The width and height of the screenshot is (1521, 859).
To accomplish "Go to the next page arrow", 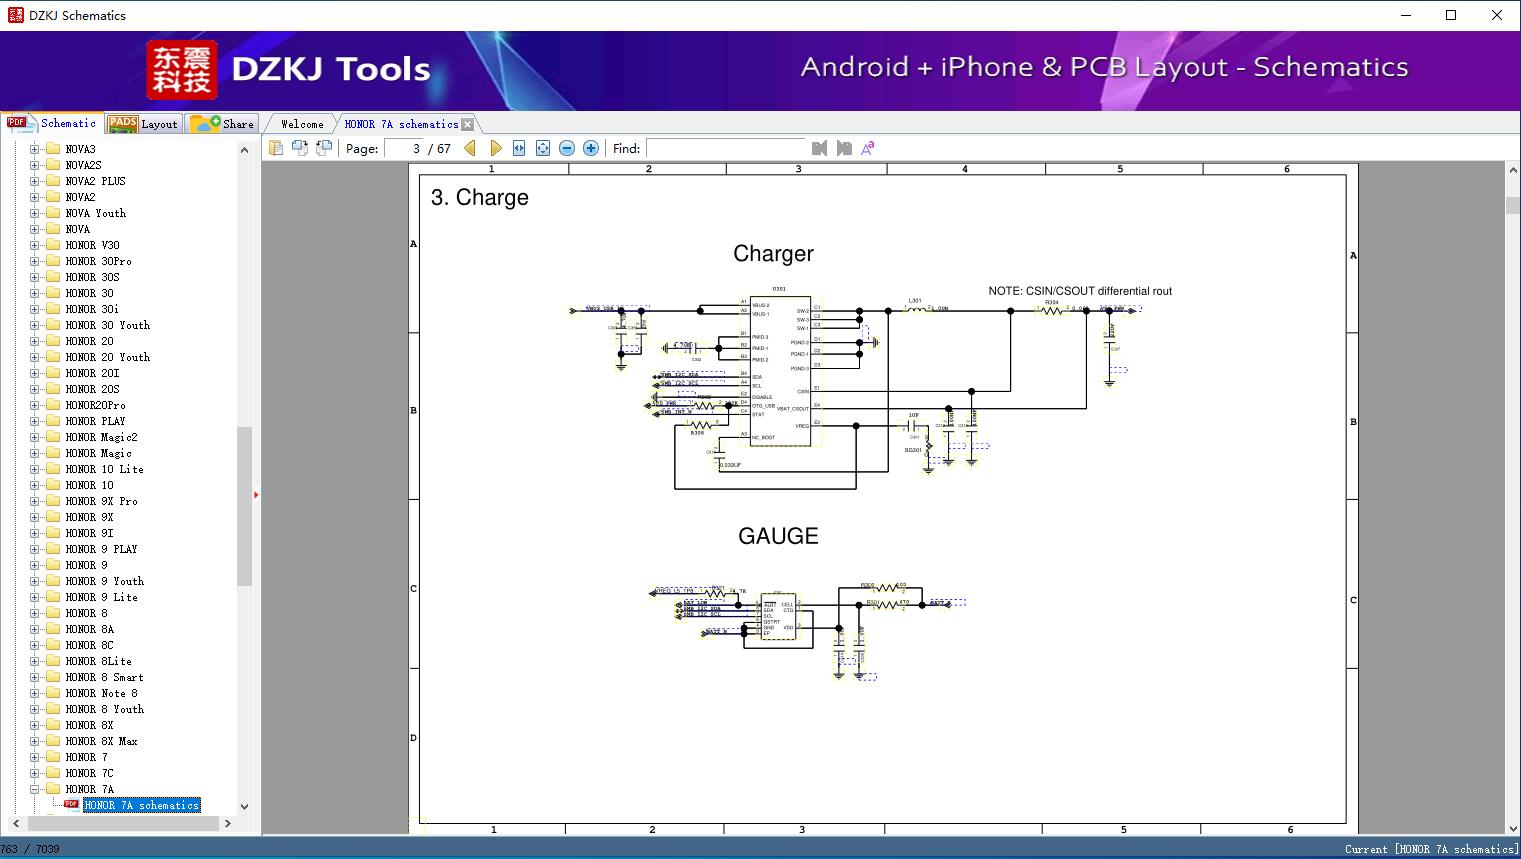I will (x=495, y=148).
